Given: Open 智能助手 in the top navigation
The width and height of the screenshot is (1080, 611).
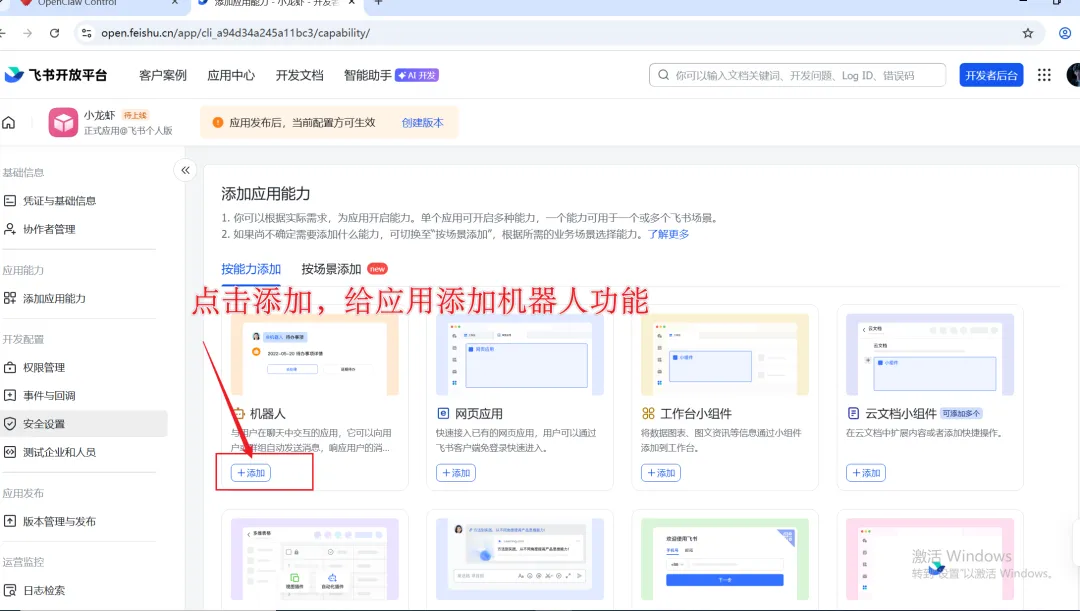Looking at the screenshot, I should [368, 75].
